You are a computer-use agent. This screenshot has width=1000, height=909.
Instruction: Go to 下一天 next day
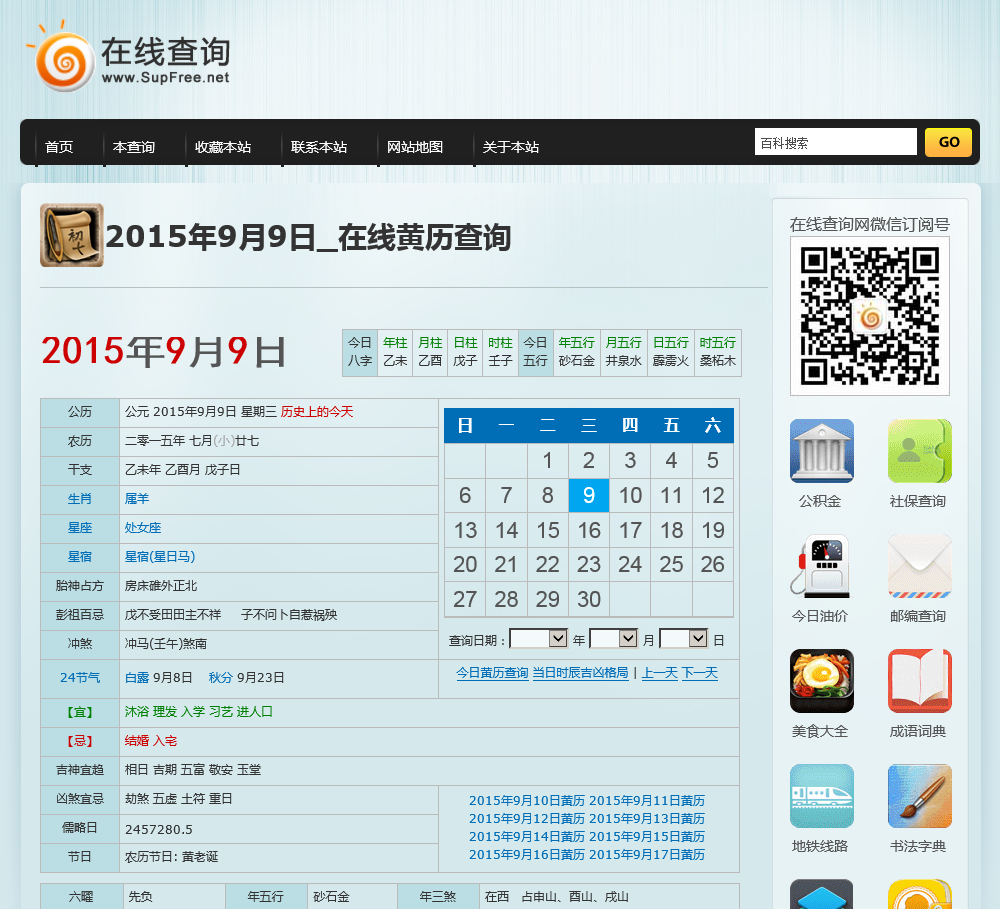point(700,673)
